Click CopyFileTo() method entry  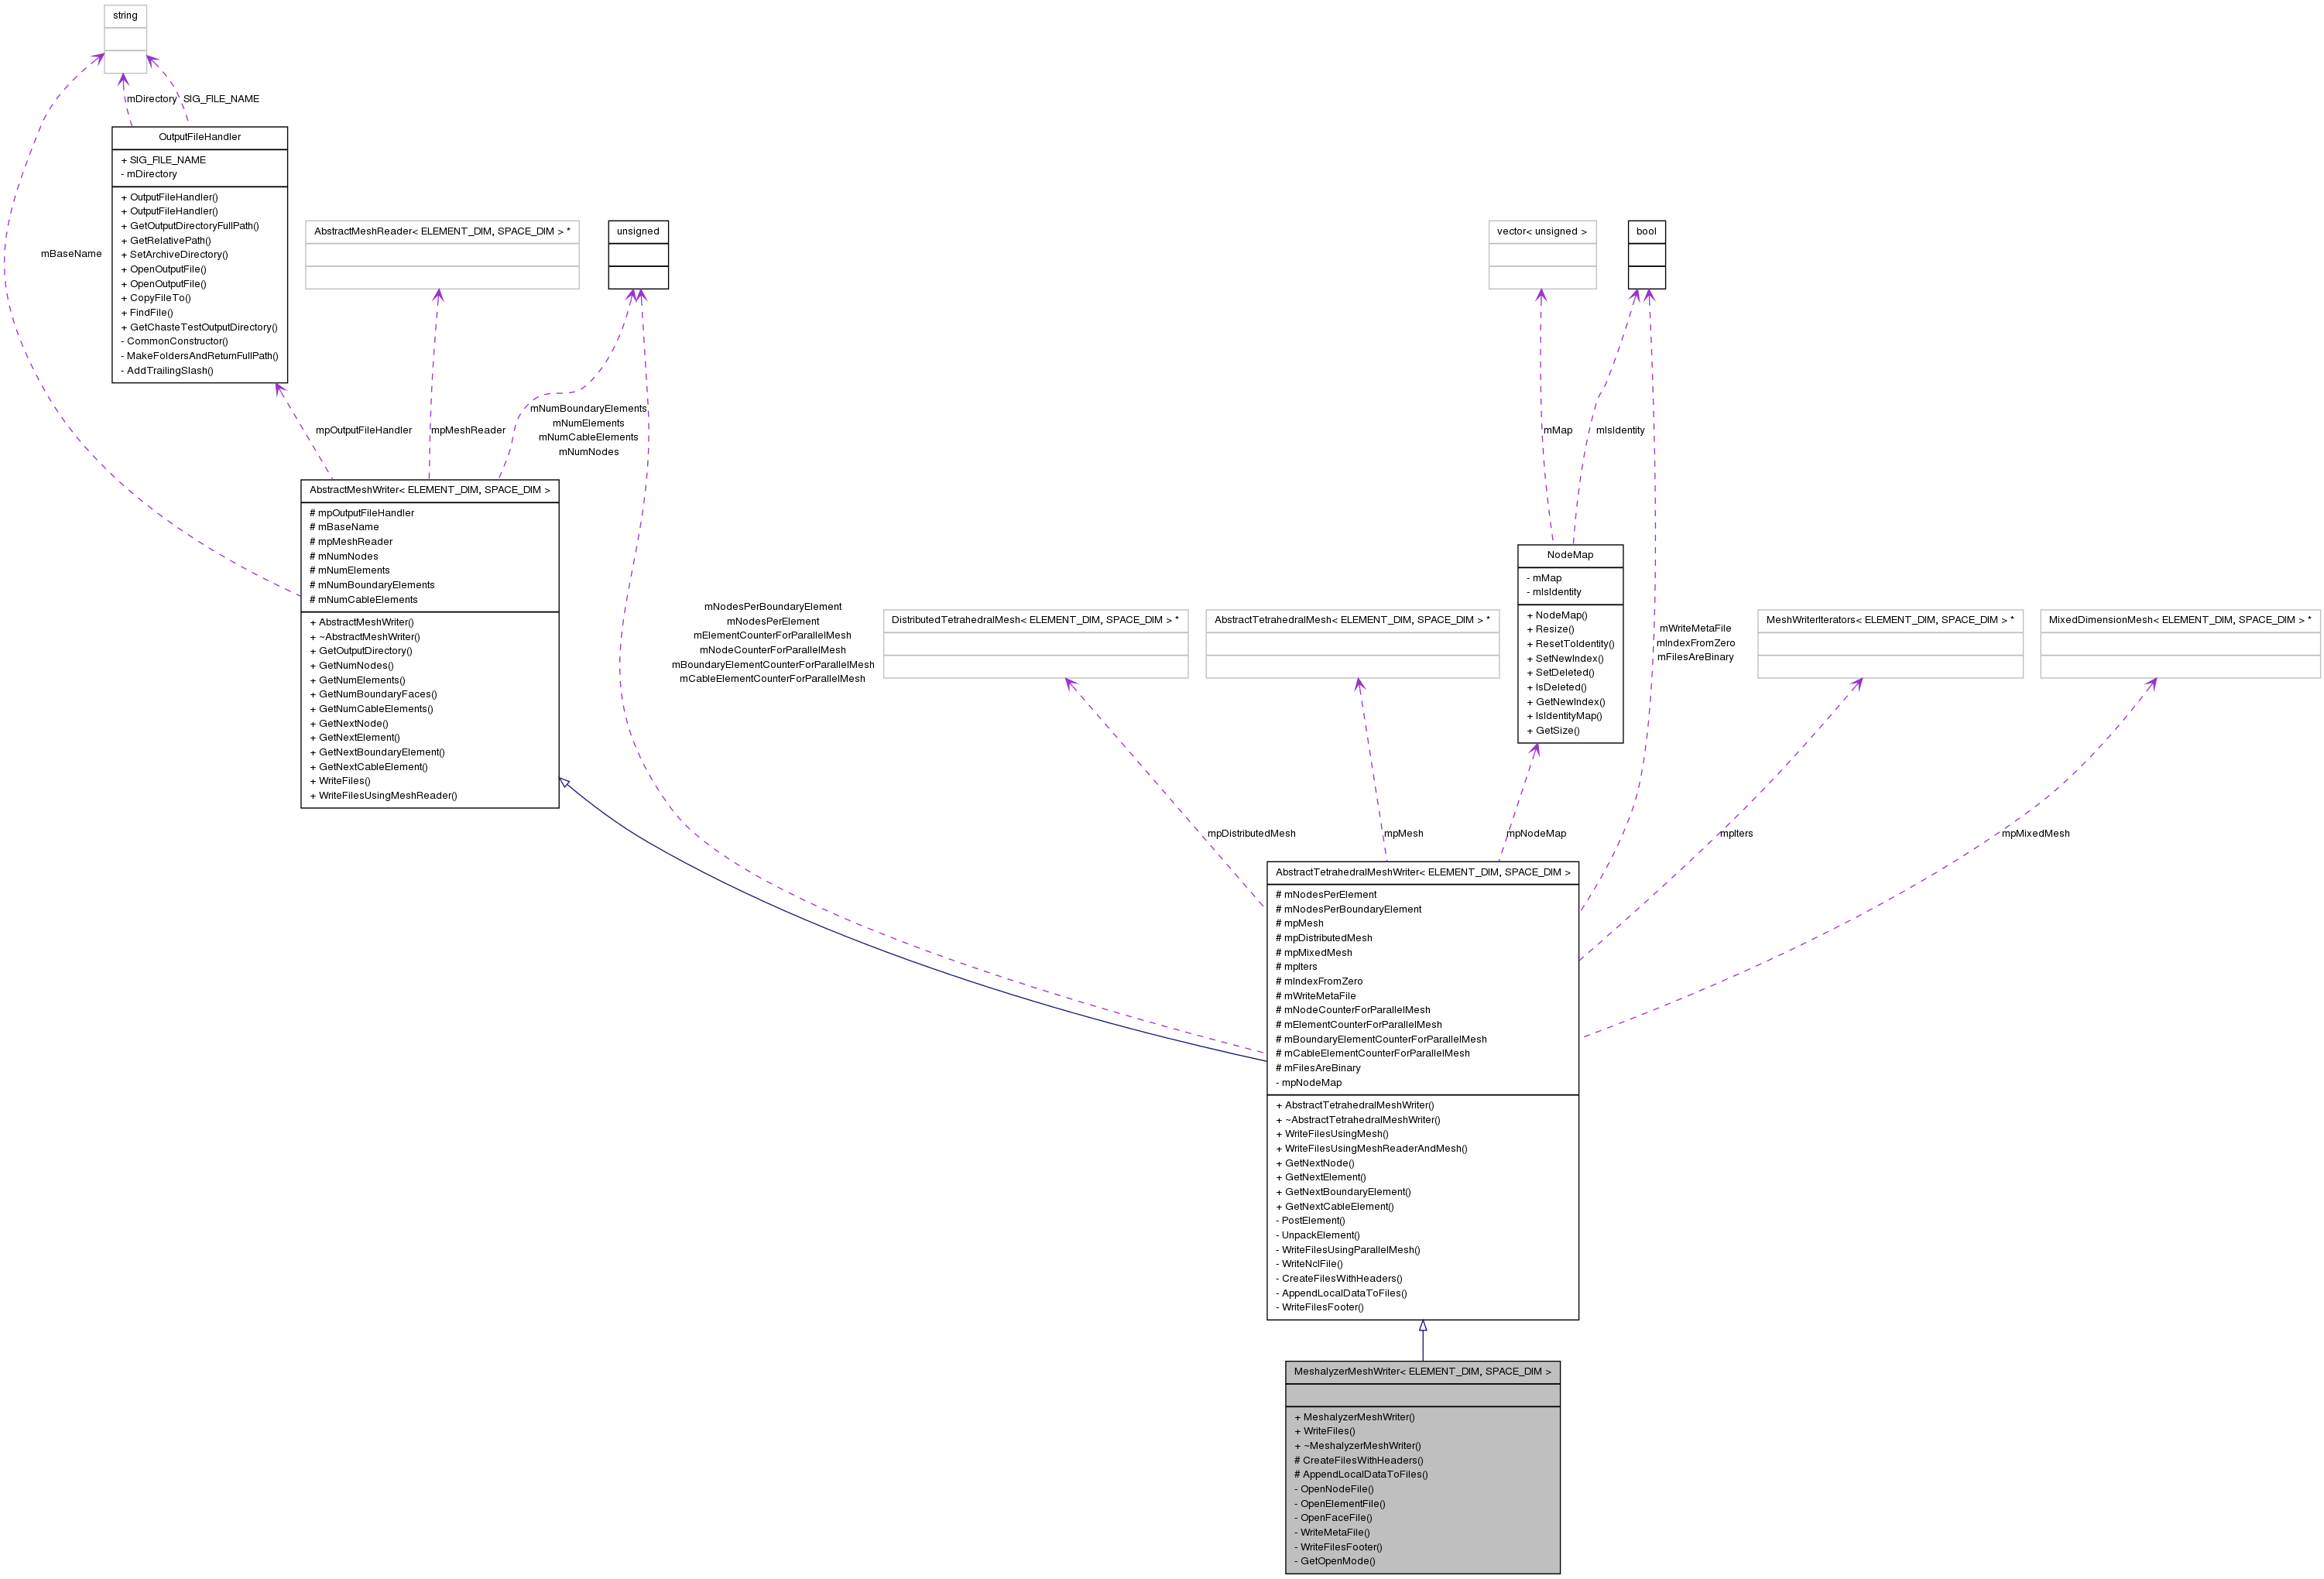(156, 298)
